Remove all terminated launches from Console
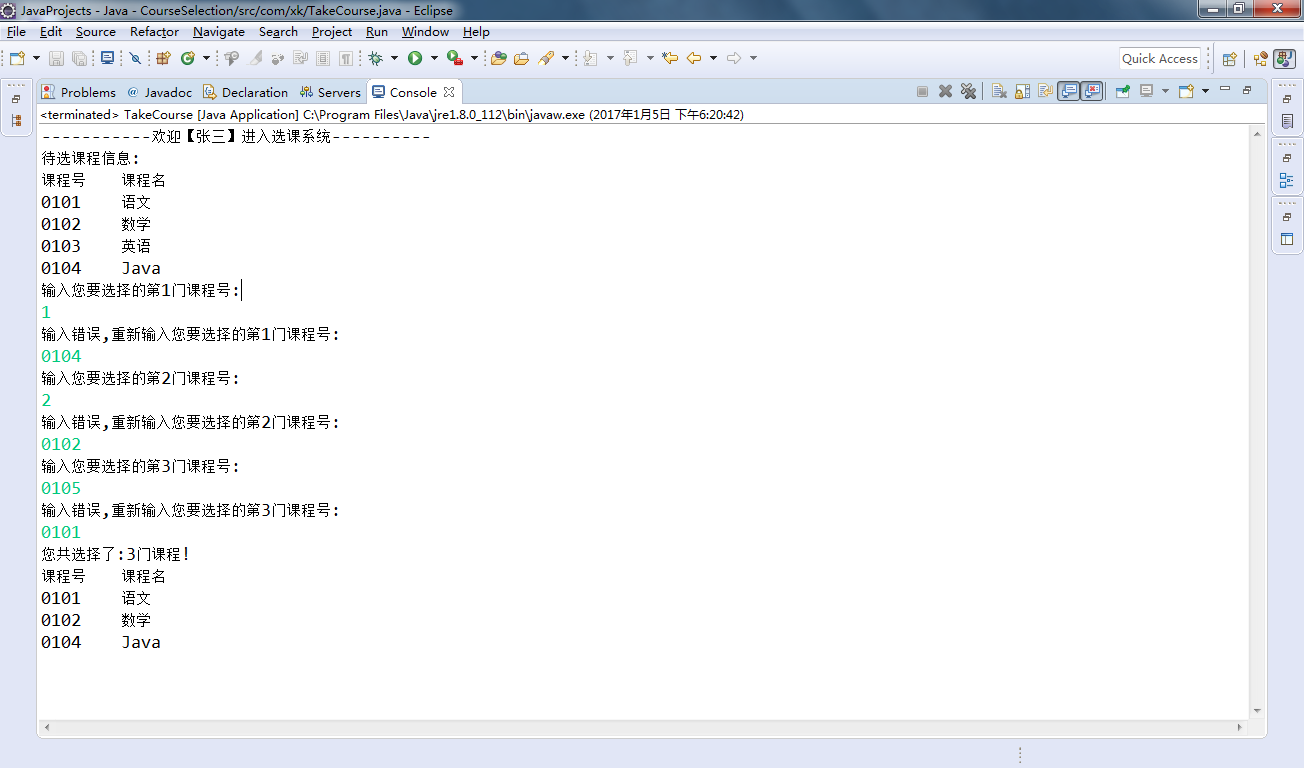Viewport: 1304px width, 768px height. click(969, 91)
